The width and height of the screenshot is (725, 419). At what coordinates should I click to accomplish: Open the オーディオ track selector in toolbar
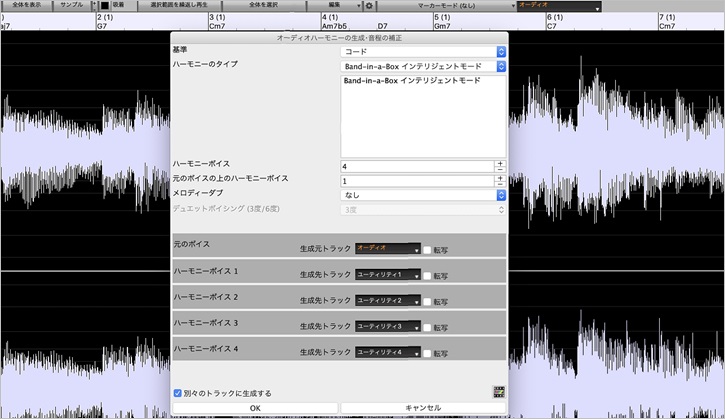click(x=559, y=6)
